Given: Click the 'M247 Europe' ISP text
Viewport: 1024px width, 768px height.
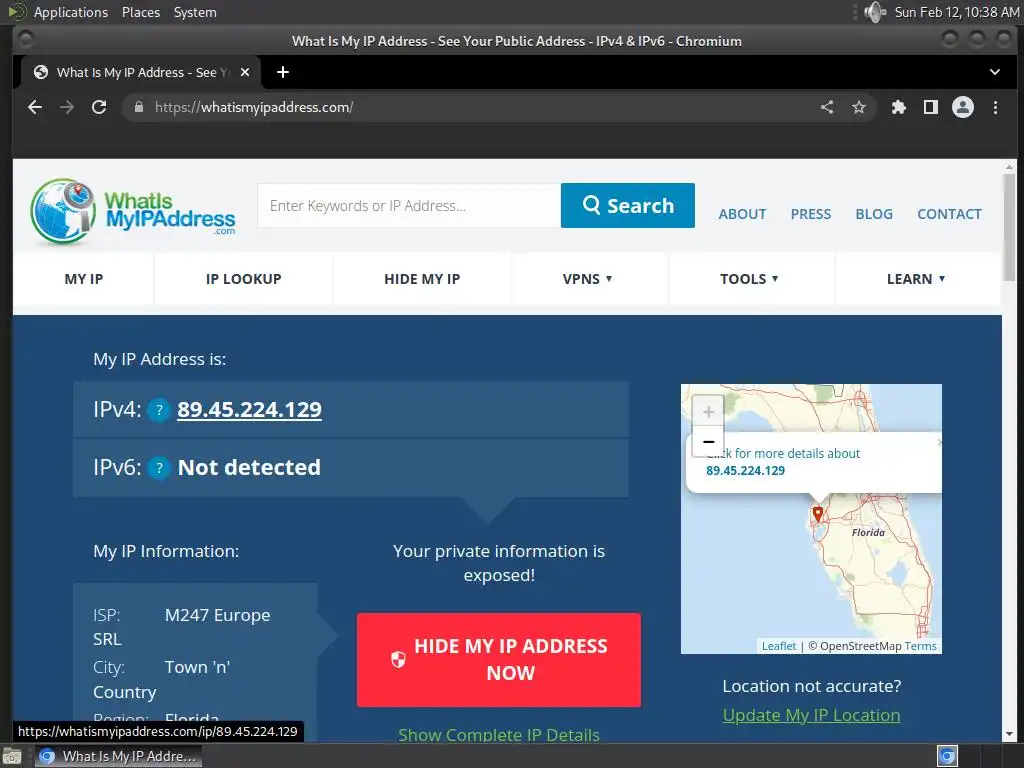Looking at the screenshot, I should tap(217, 615).
